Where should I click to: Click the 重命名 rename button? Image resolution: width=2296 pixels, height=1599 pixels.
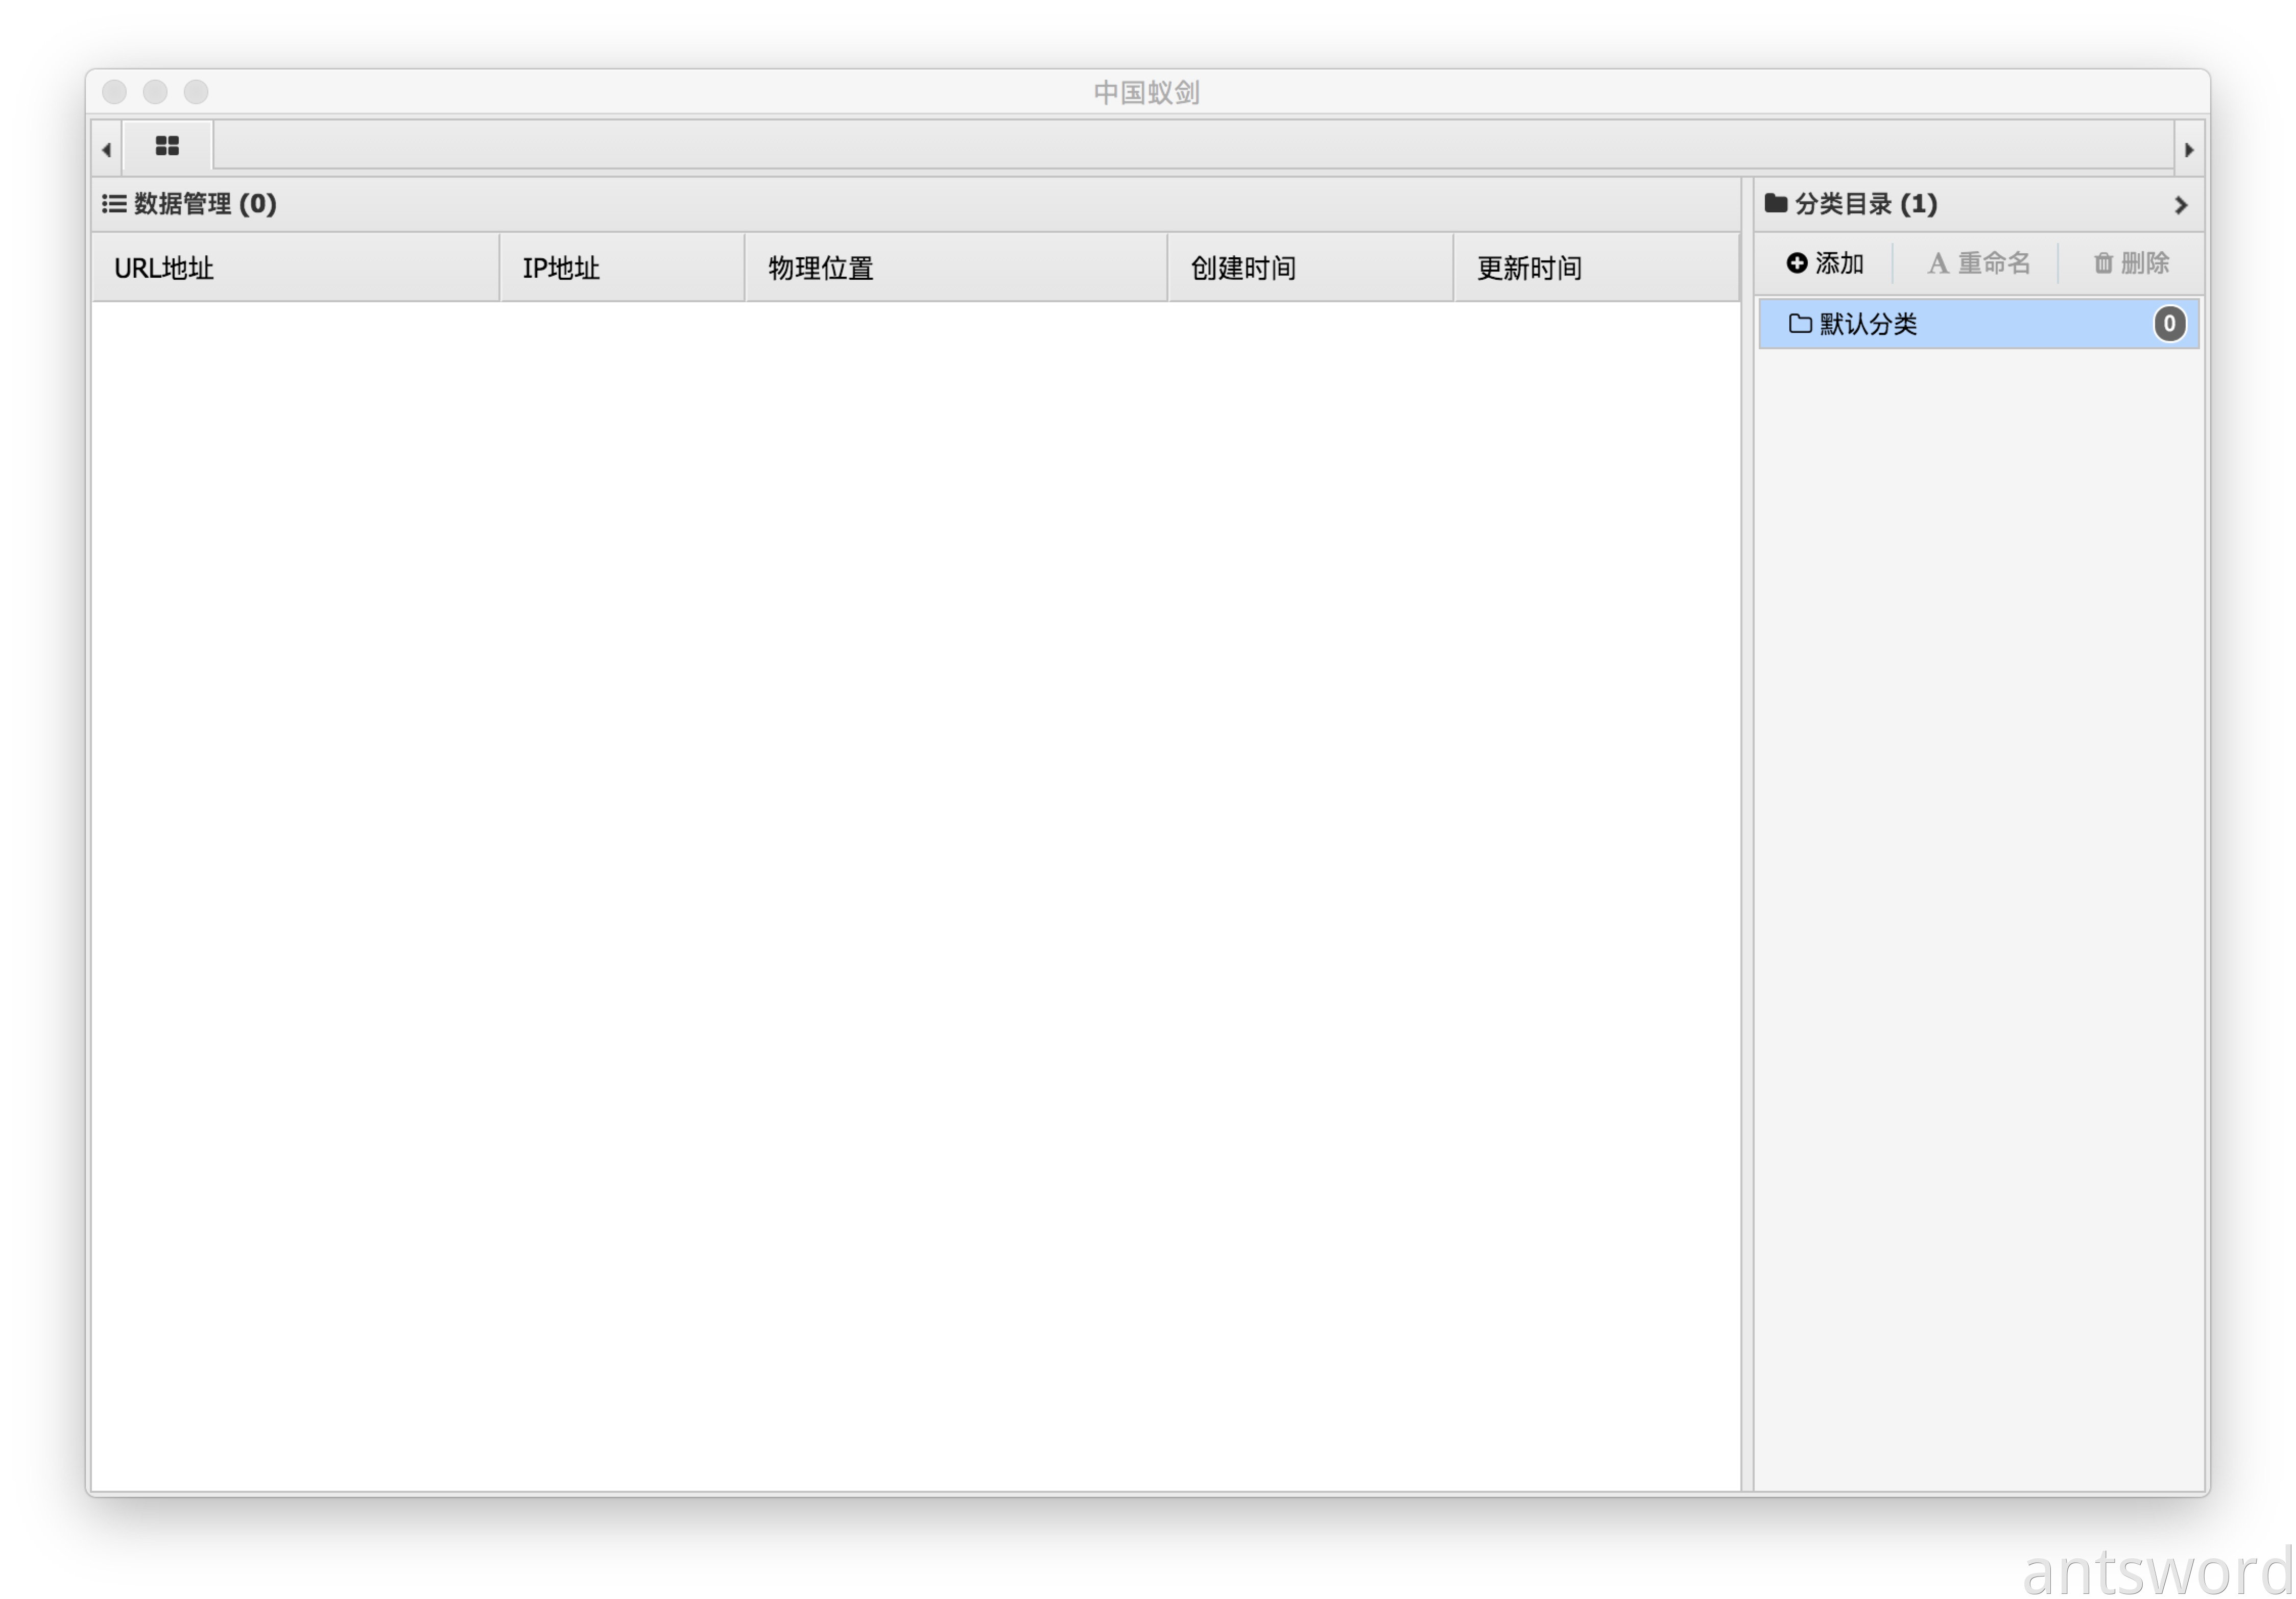coord(1978,263)
